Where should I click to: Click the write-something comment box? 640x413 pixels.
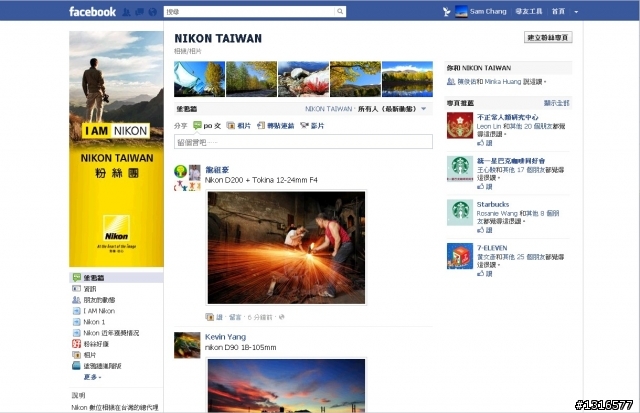[x=303, y=142]
